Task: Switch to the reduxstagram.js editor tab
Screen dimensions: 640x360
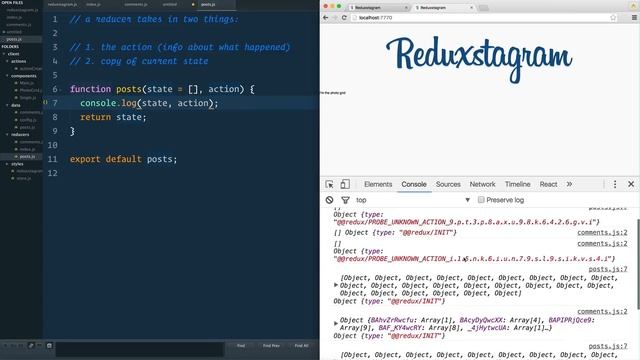Action: pyautogui.click(x=62, y=4)
